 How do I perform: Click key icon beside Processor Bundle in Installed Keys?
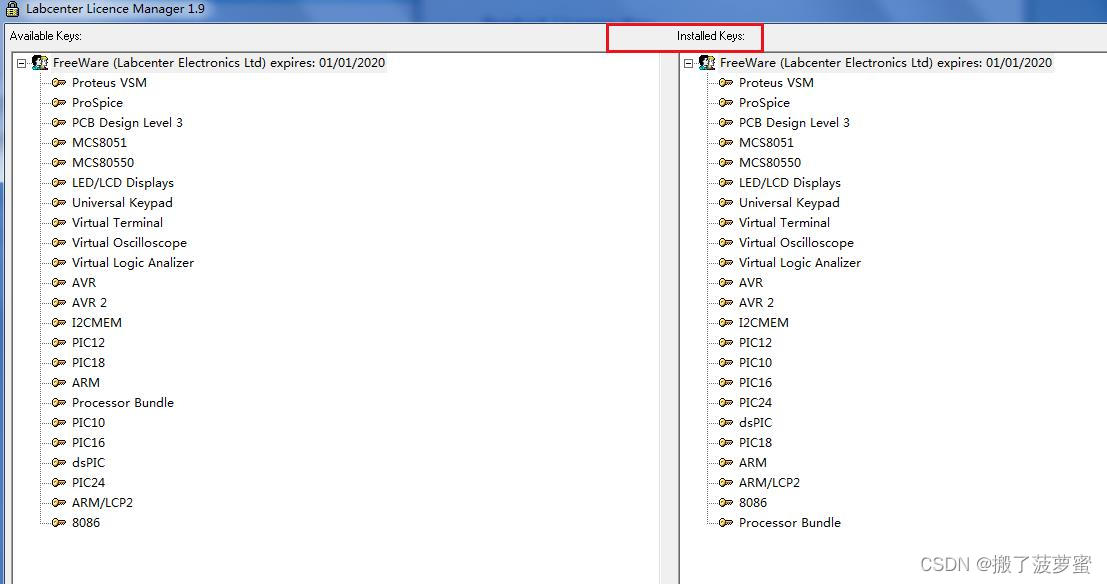click(726, 523)
